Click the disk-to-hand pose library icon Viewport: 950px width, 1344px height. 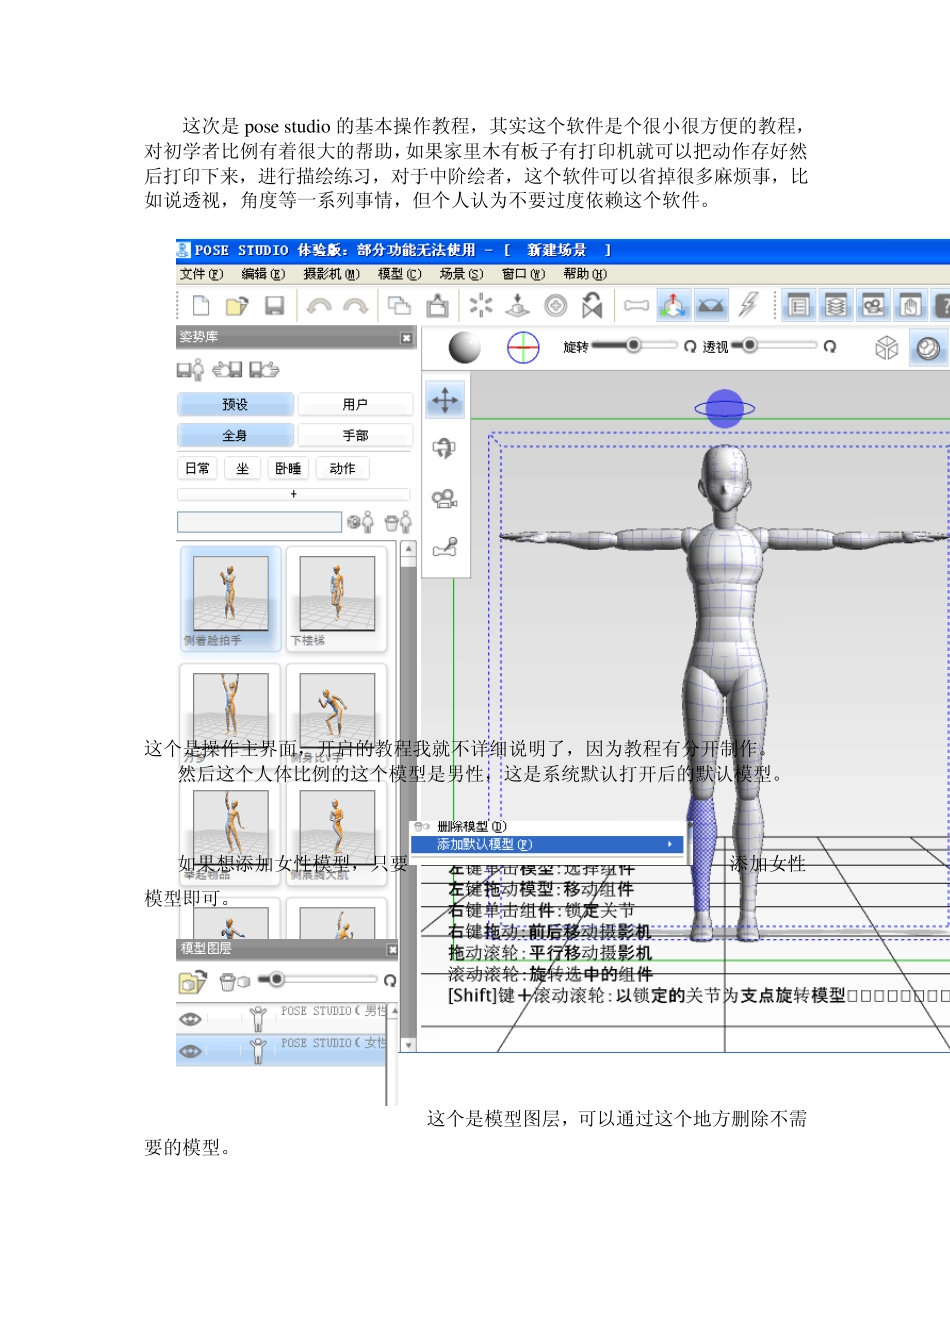coord(264,370)
